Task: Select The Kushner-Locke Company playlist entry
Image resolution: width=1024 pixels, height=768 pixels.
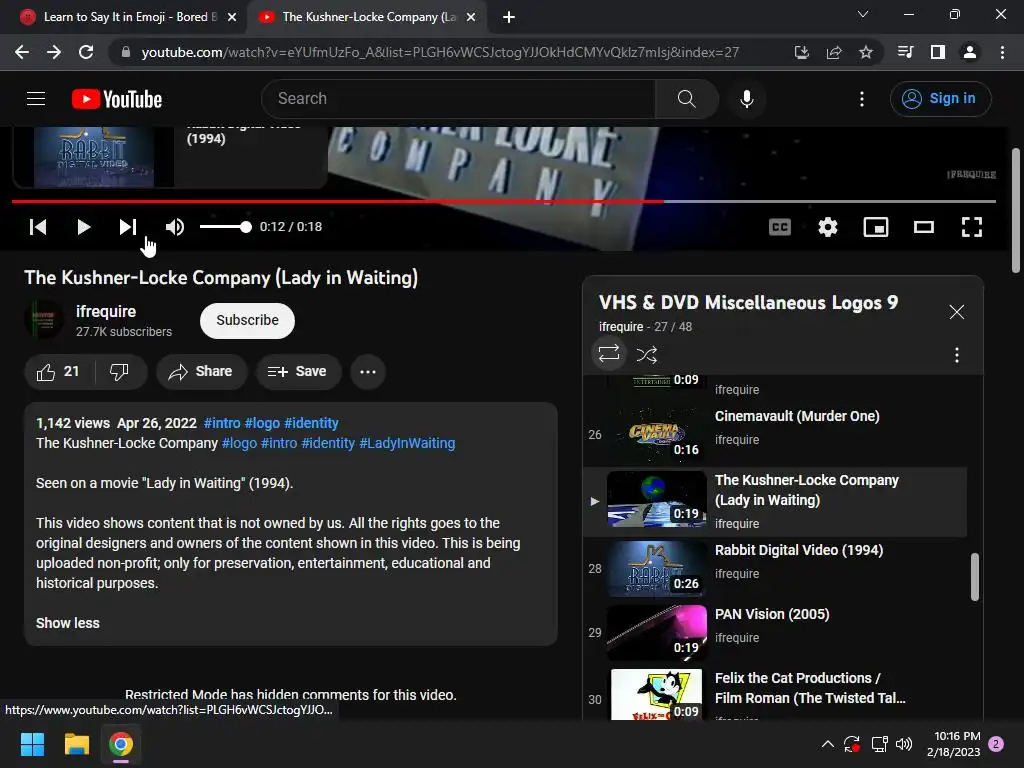Action: 775,502
